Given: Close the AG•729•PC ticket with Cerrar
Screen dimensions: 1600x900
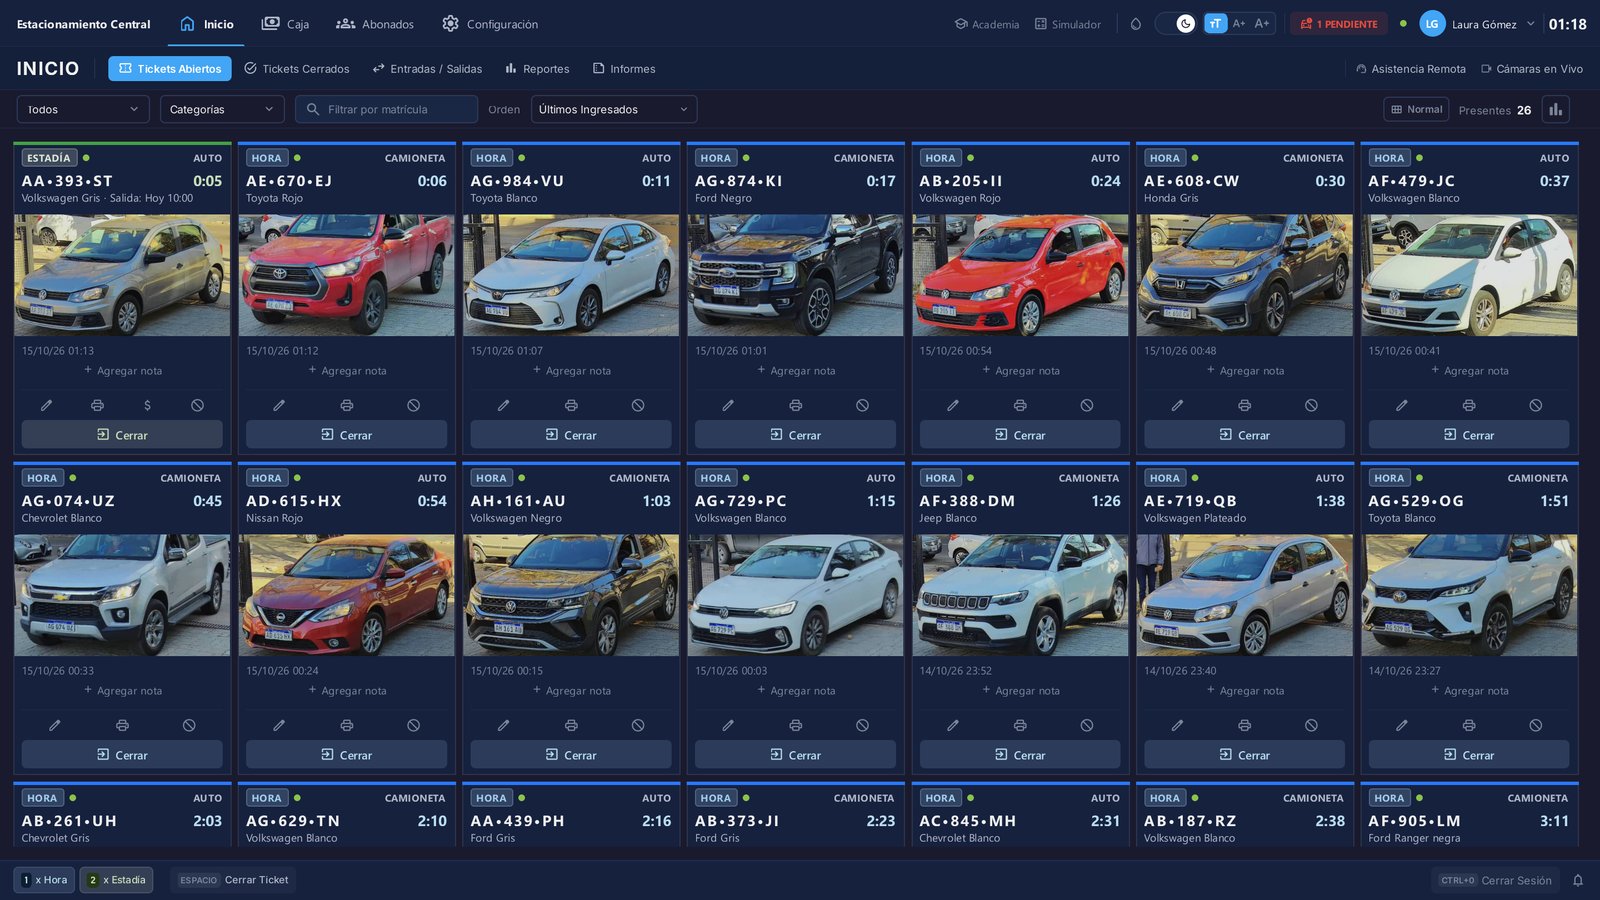Looking at the screenshot, I should (795, 754).
